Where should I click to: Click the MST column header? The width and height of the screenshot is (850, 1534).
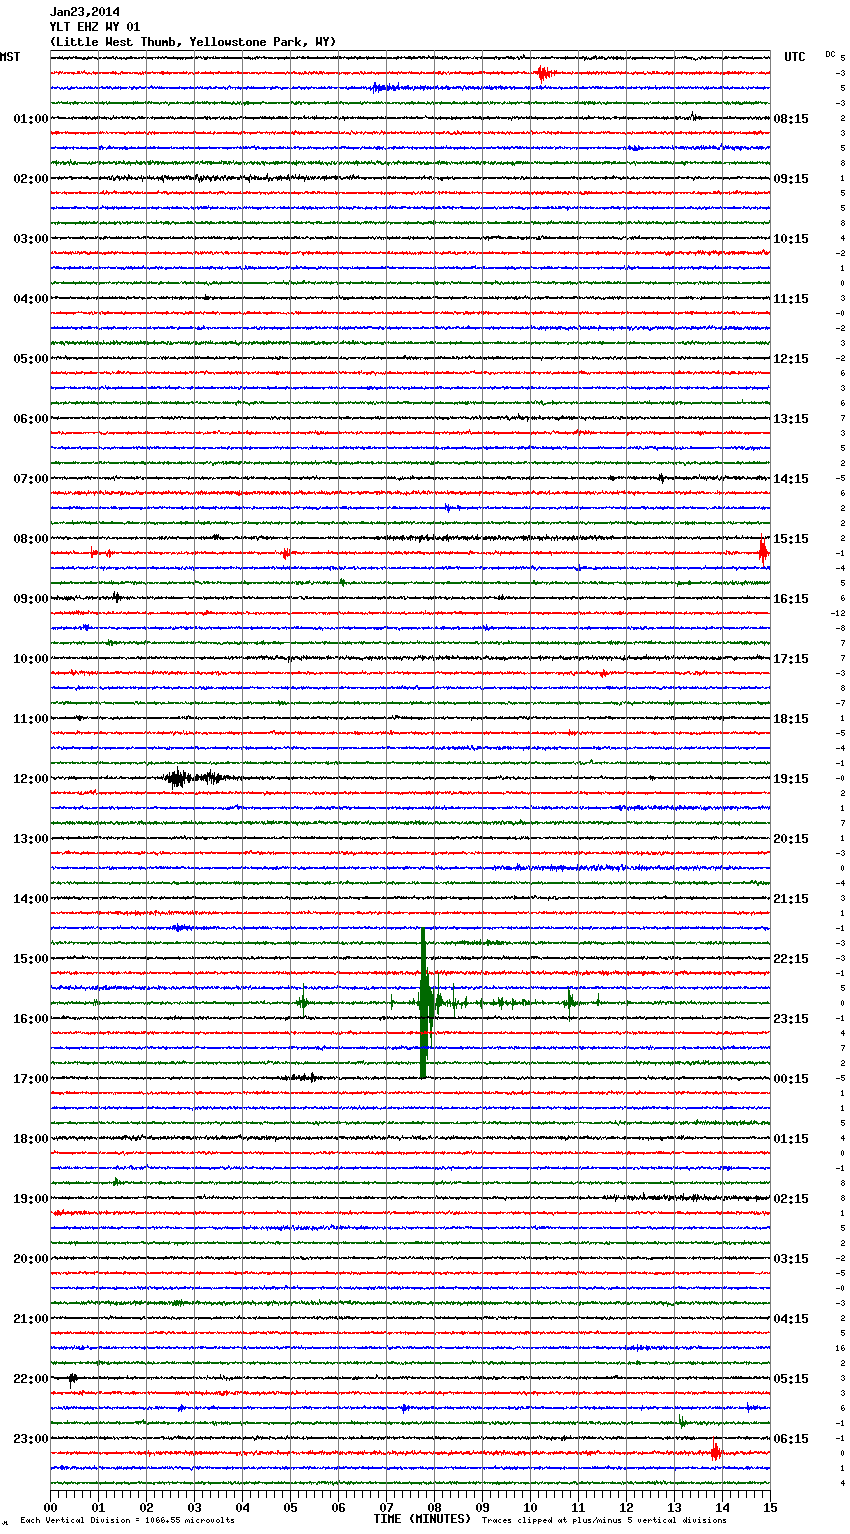pos(10,57)
